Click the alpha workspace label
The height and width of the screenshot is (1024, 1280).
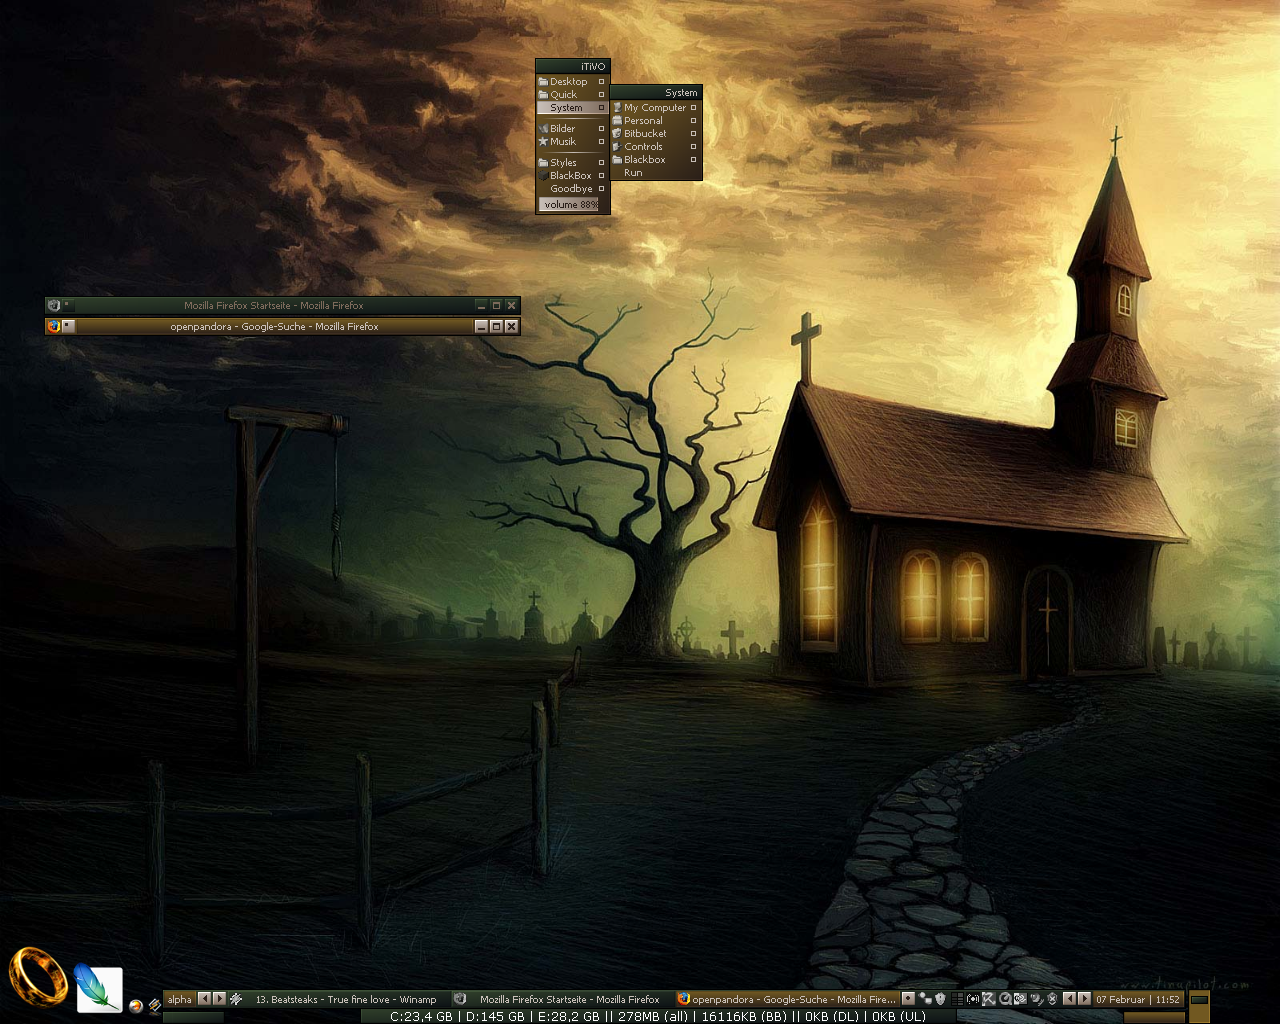point(180,999)
